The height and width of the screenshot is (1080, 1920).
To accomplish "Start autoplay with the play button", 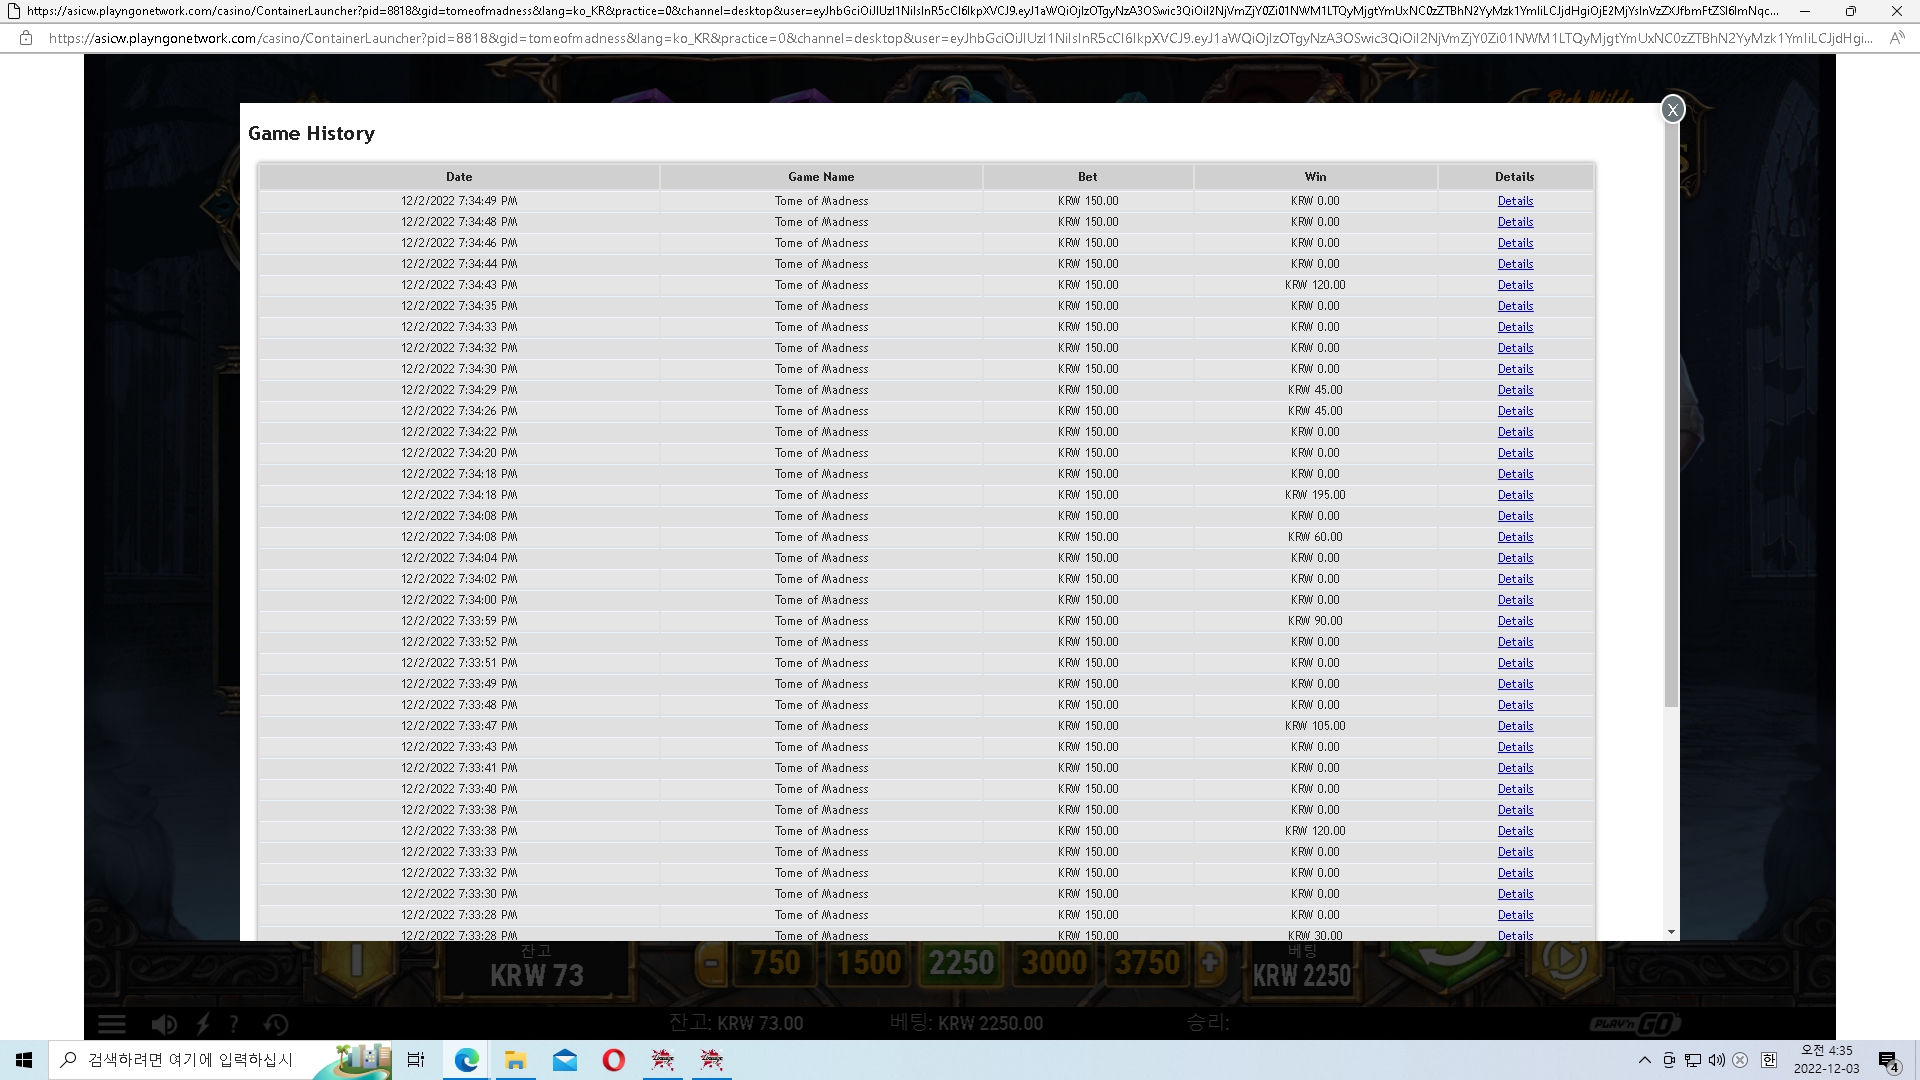I will click(x=1564, y=959).
